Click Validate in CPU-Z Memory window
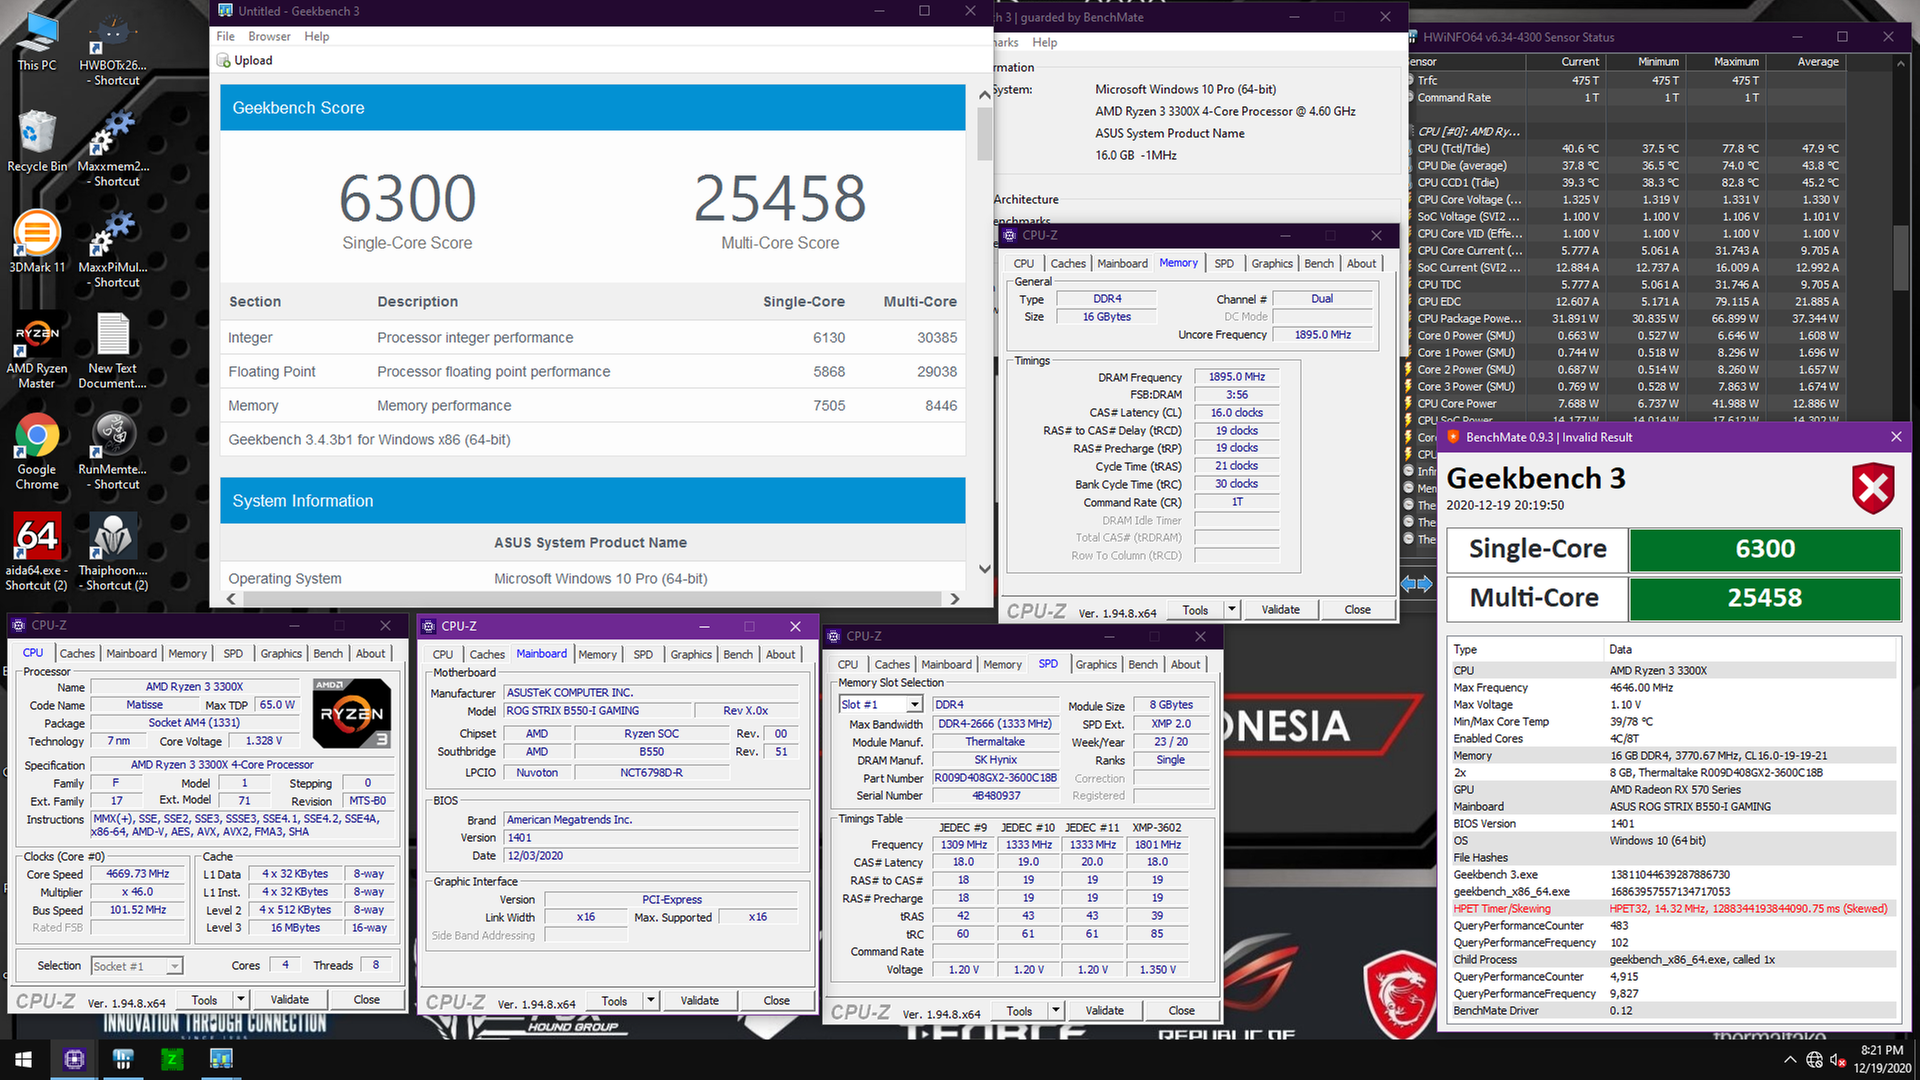 [1281, 610]
